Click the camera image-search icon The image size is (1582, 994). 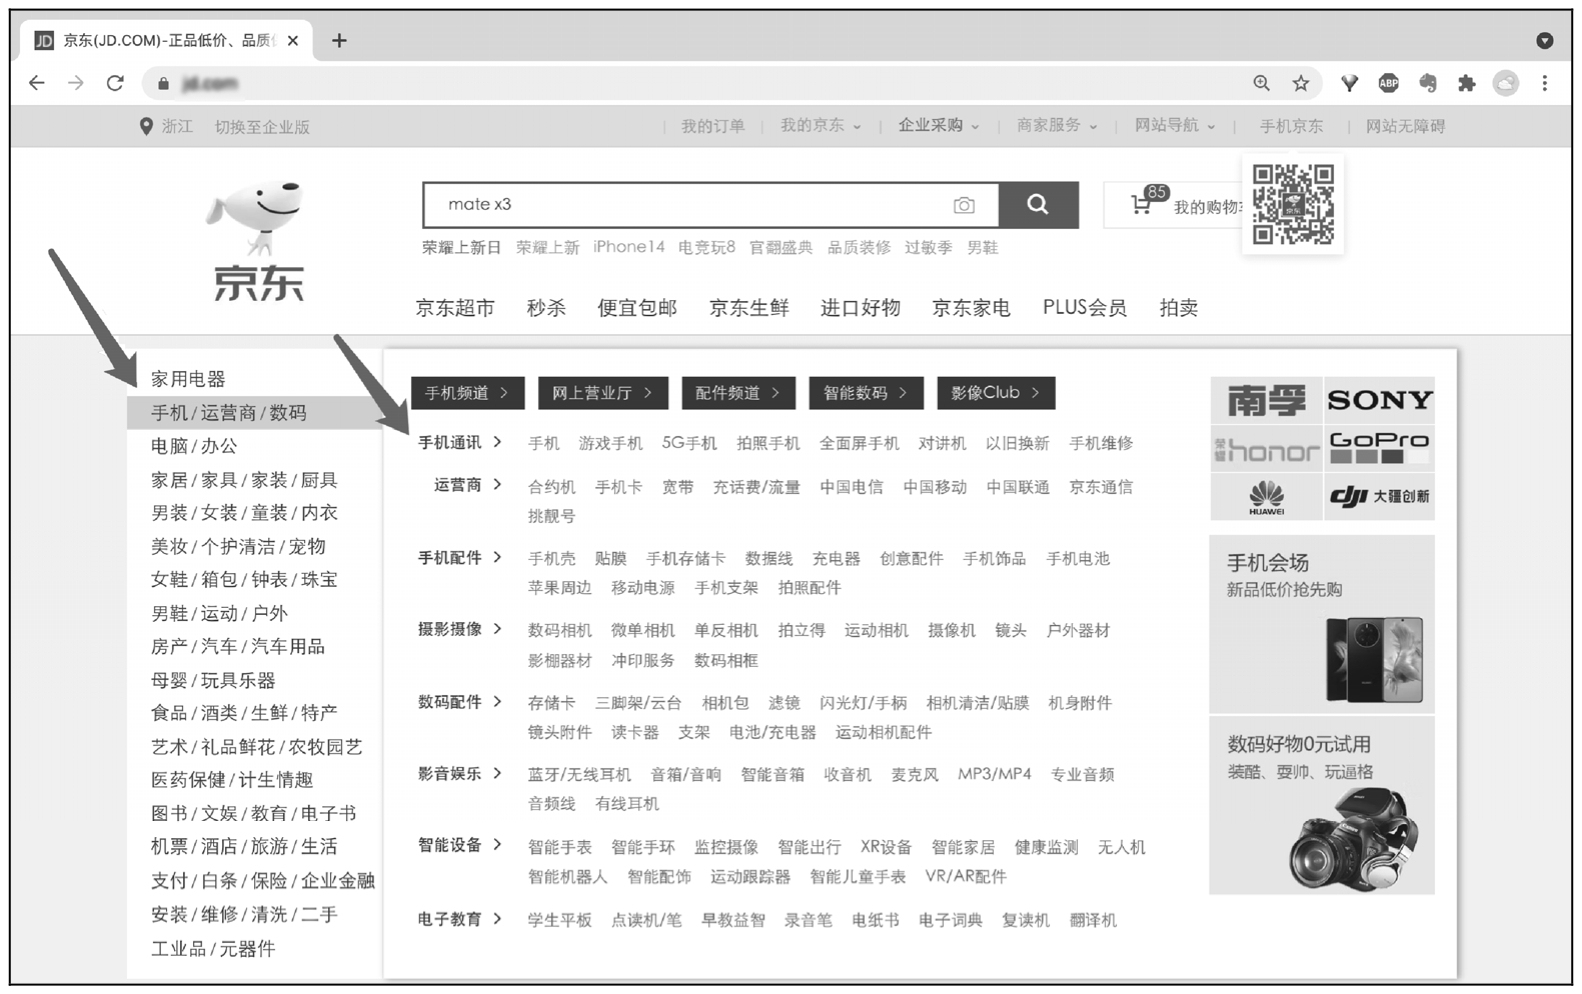(x=964, y=205)
